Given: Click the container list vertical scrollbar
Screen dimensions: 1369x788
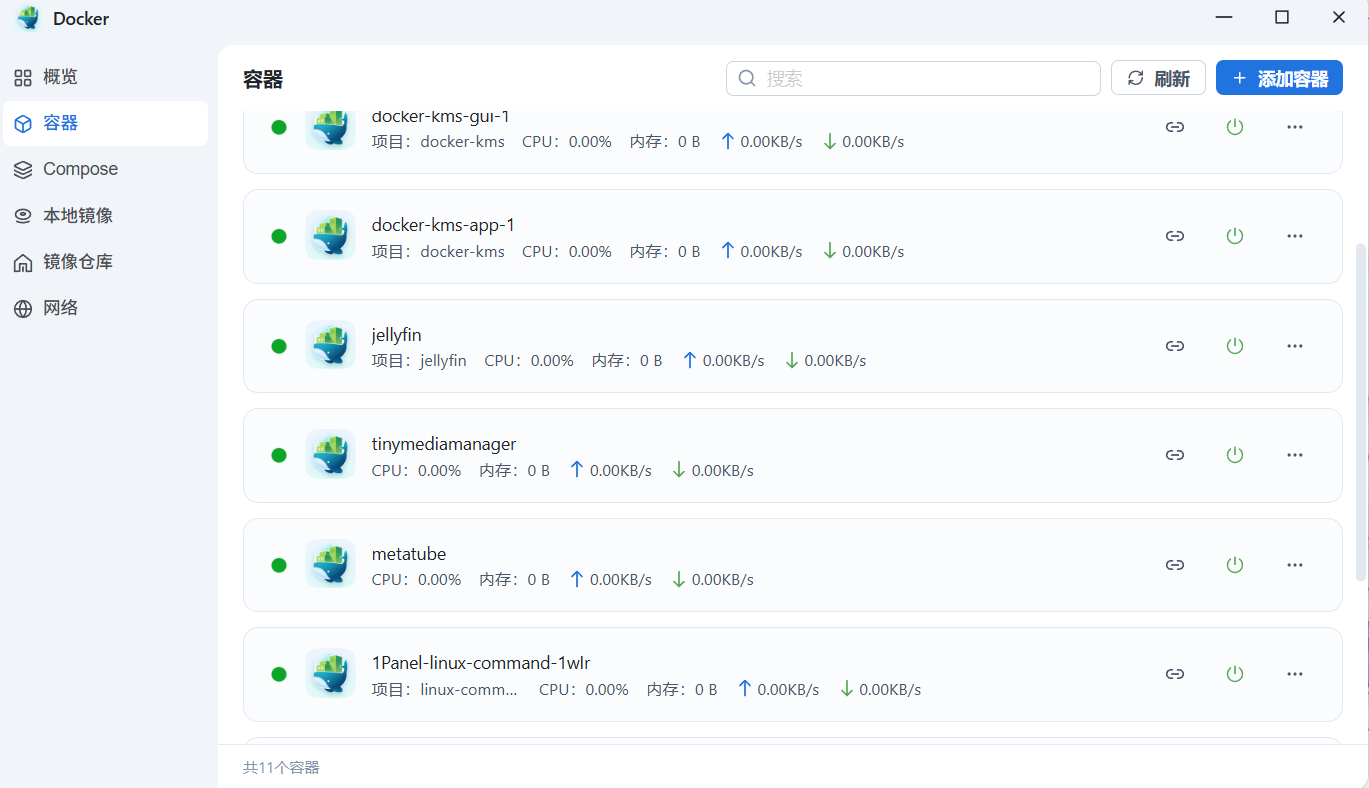Looking at the screenshot, I should 1360,410.
